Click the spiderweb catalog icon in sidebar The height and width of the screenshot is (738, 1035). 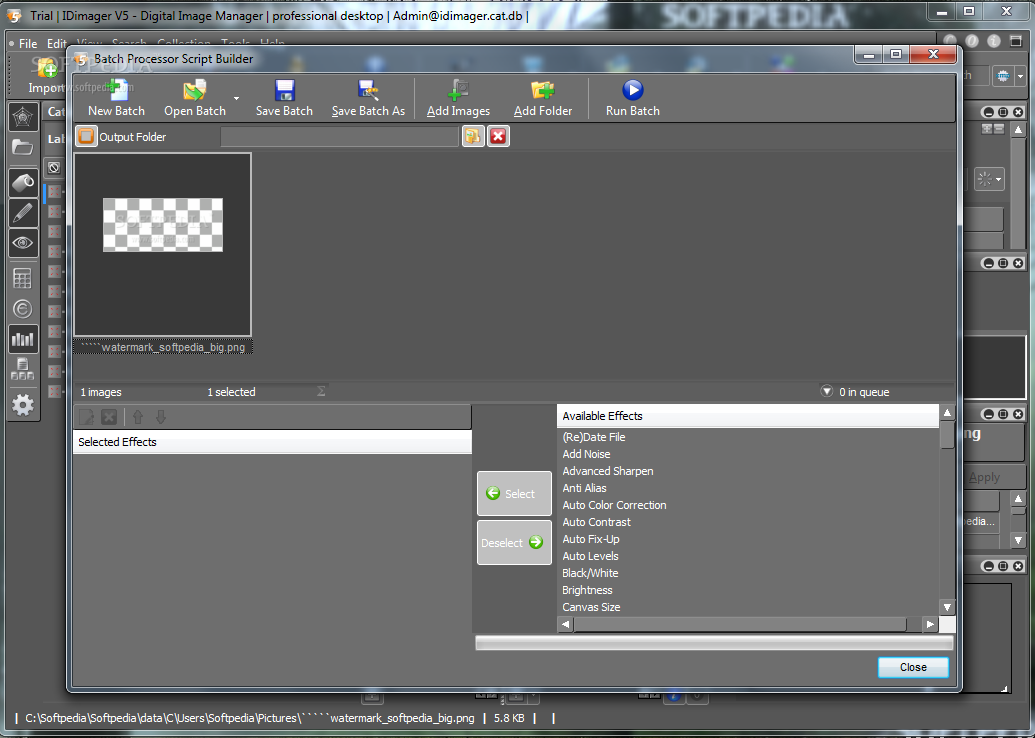point(22,117)
